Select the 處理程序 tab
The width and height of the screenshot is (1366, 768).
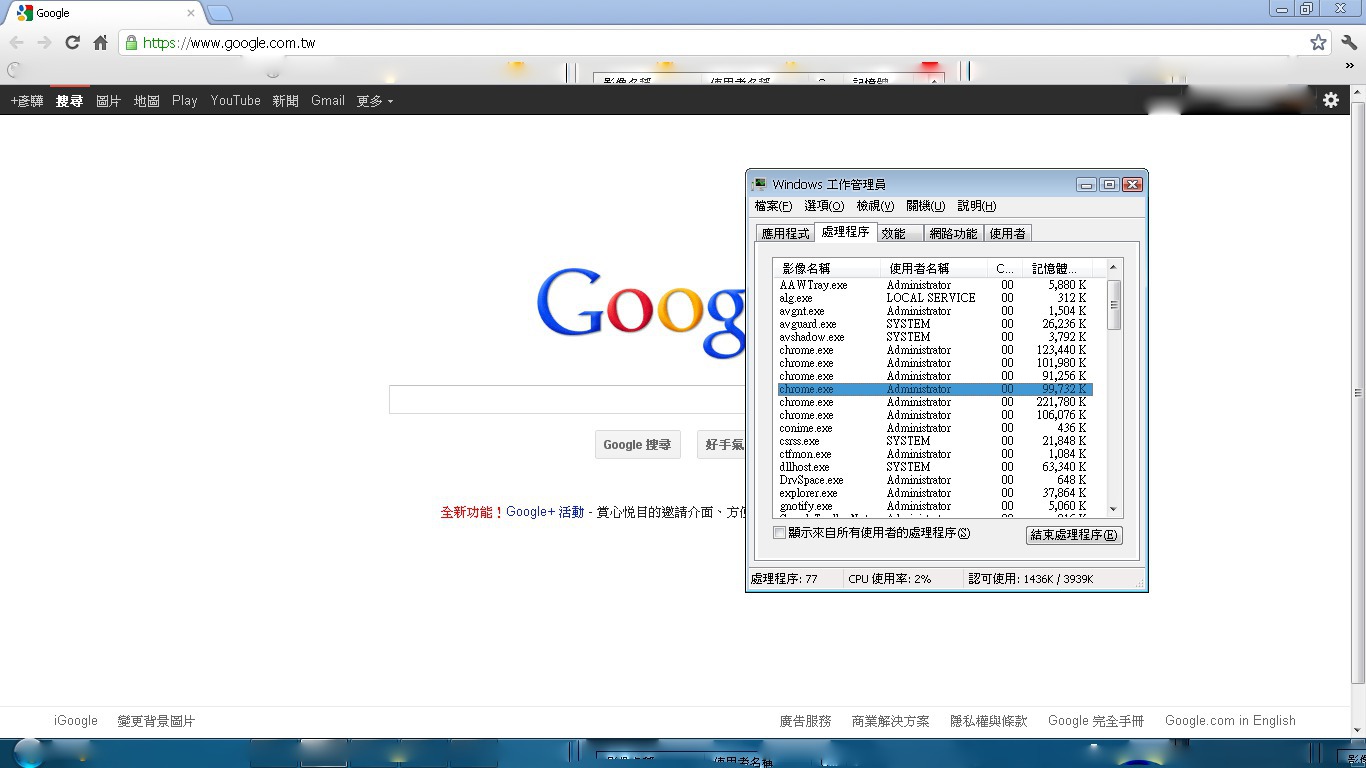tap(845, 232)
